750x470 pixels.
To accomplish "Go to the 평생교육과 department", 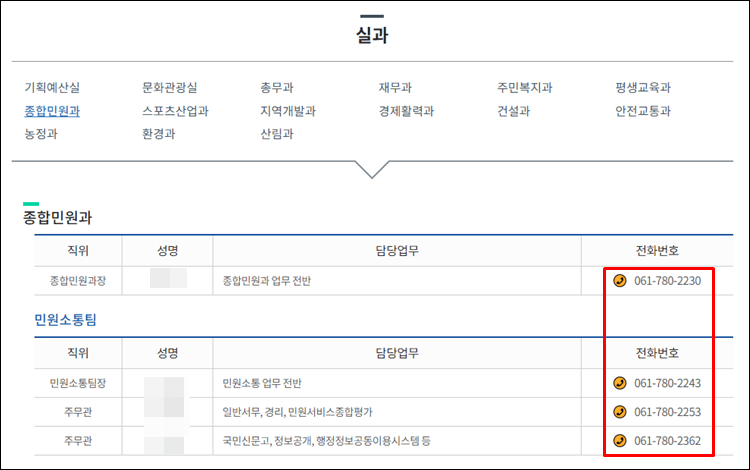I will click(x=643, y=87).
